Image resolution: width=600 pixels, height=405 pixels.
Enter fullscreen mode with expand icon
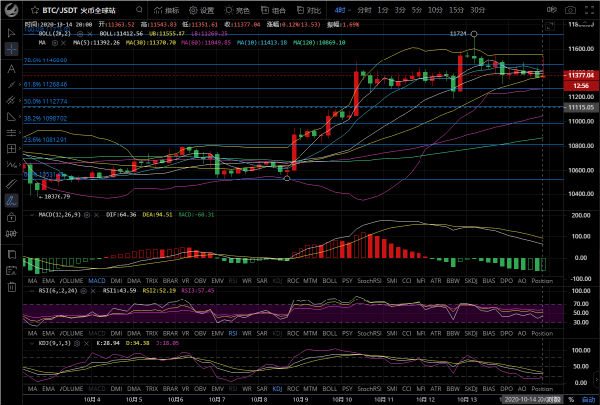[x=590, y=10]
